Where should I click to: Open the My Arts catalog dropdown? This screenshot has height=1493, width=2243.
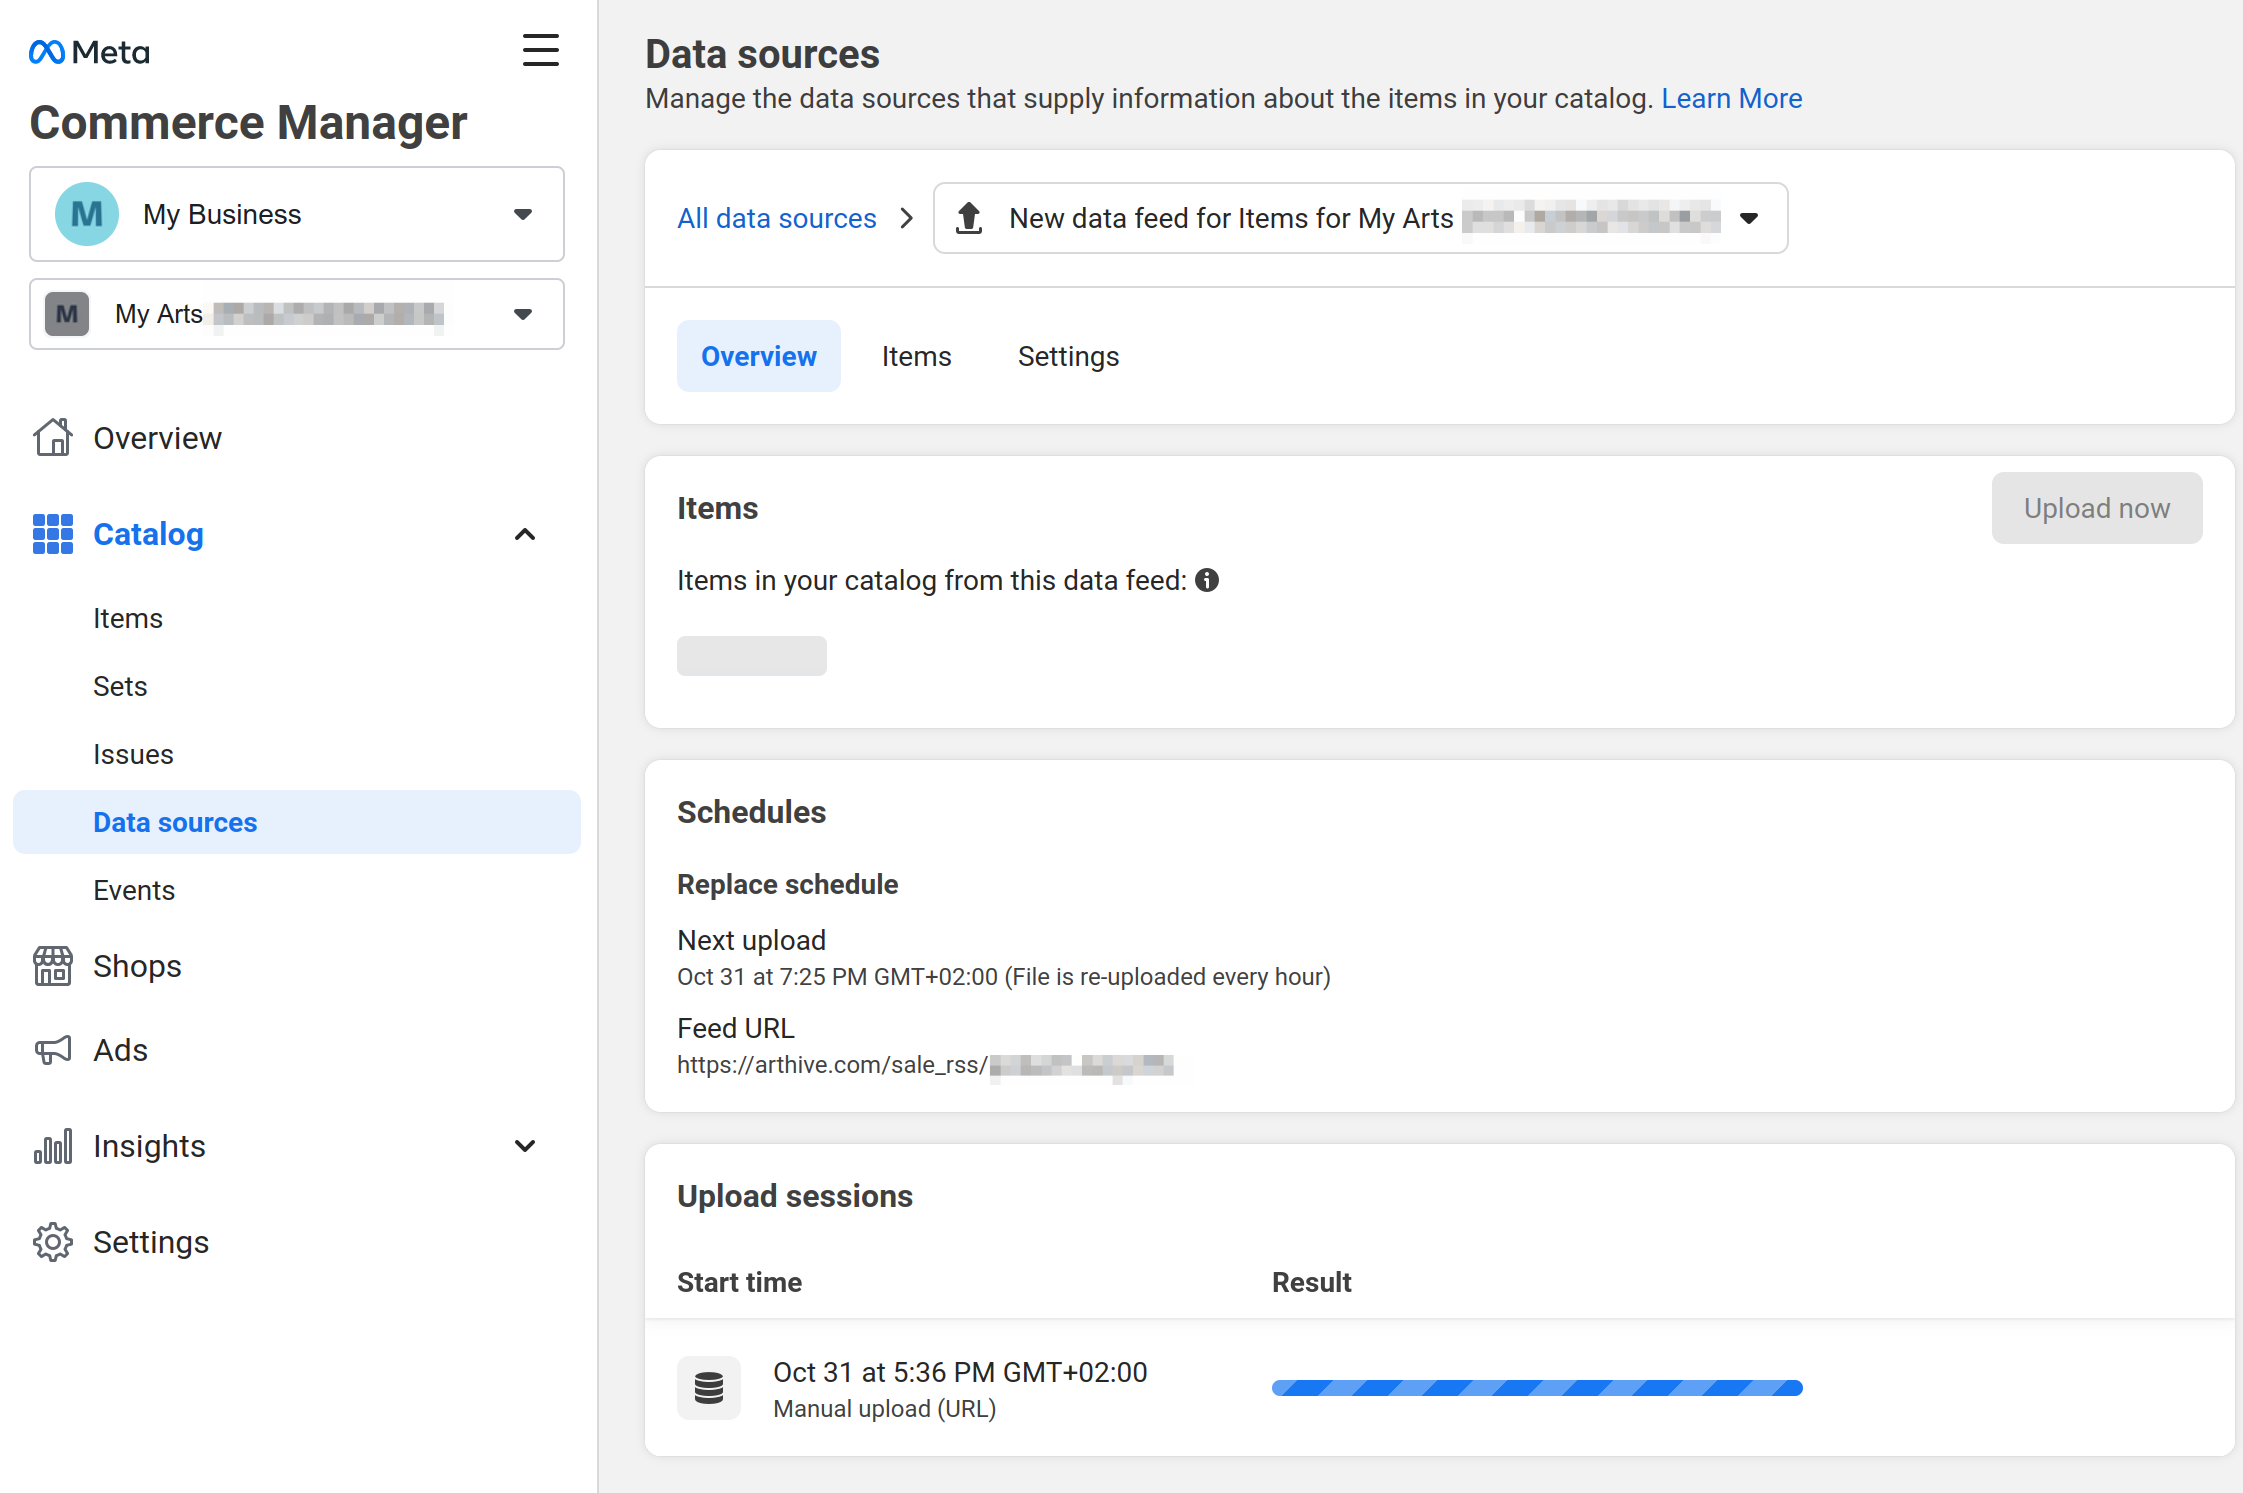pos(297,314)
